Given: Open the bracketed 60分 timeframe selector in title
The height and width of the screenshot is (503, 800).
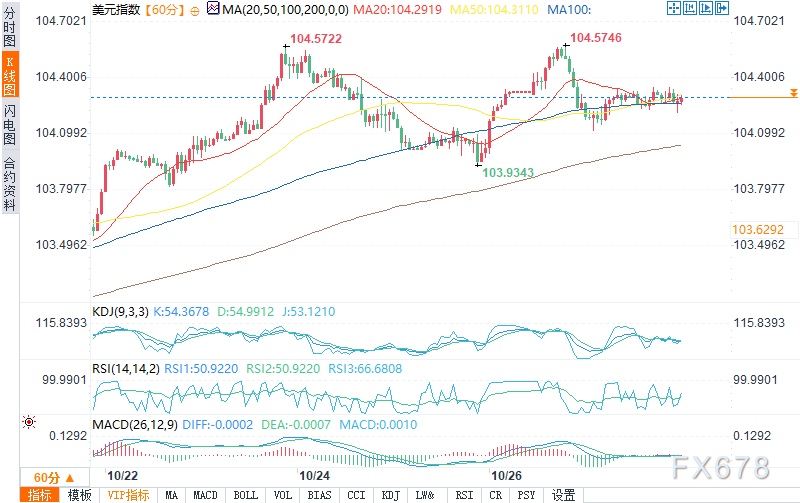Looking at the screenshot, I should point(165,9).
